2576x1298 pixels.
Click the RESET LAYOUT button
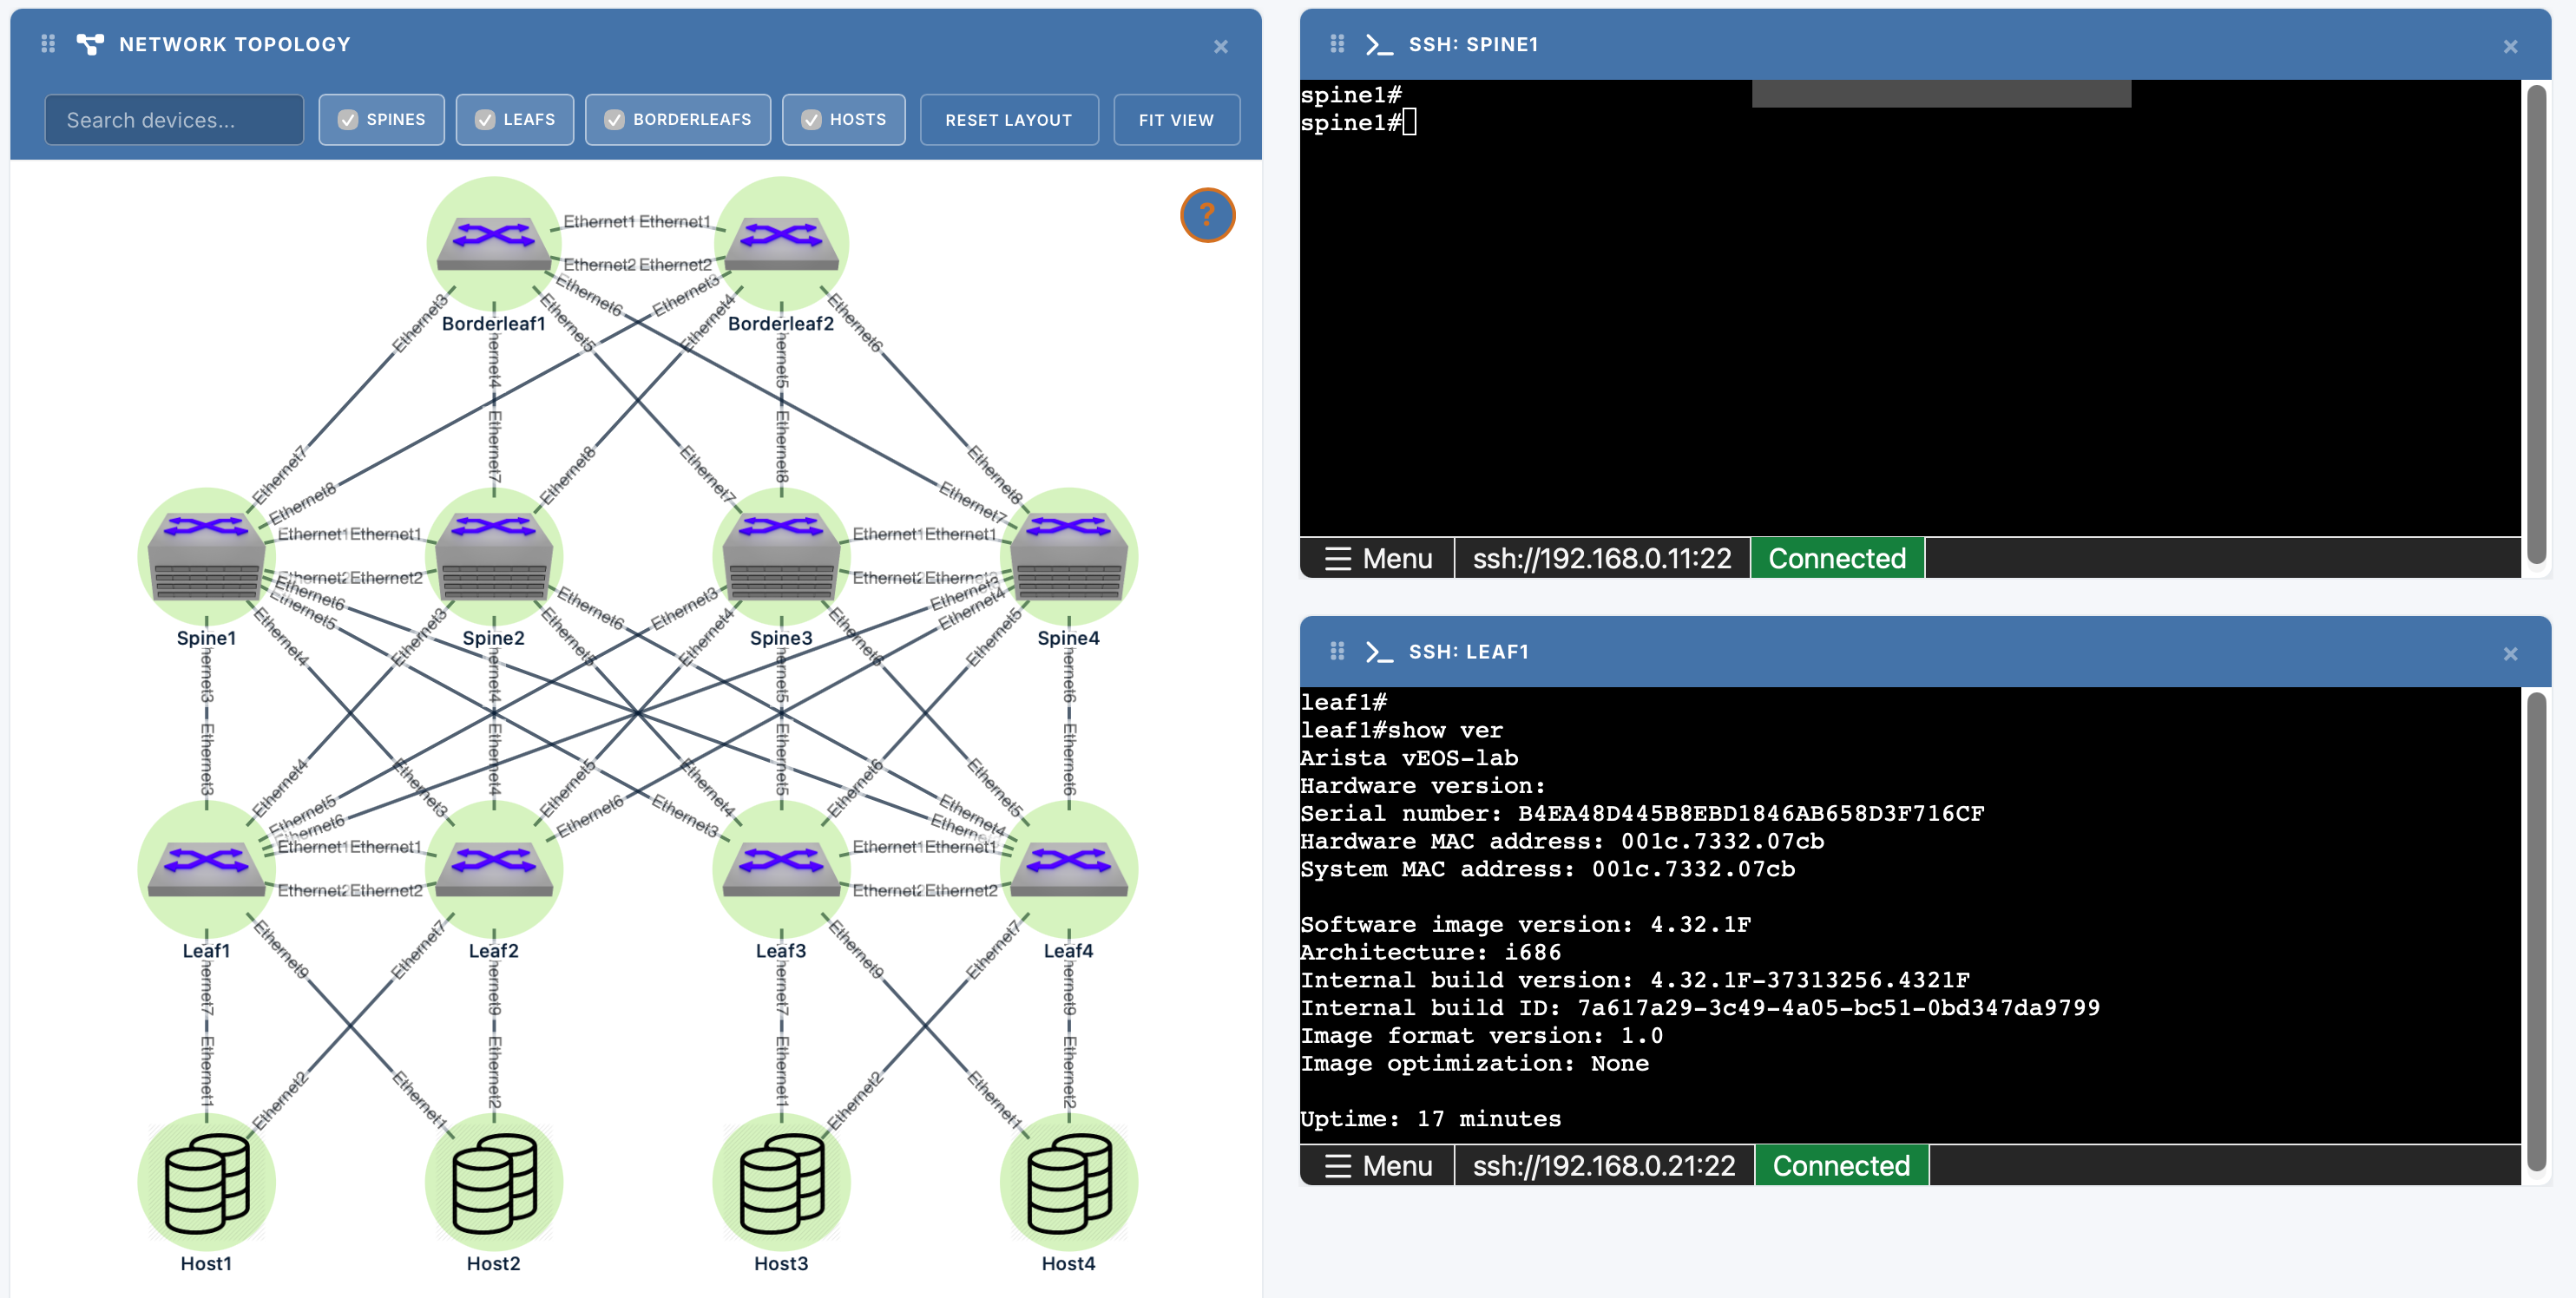(1009, 120)
